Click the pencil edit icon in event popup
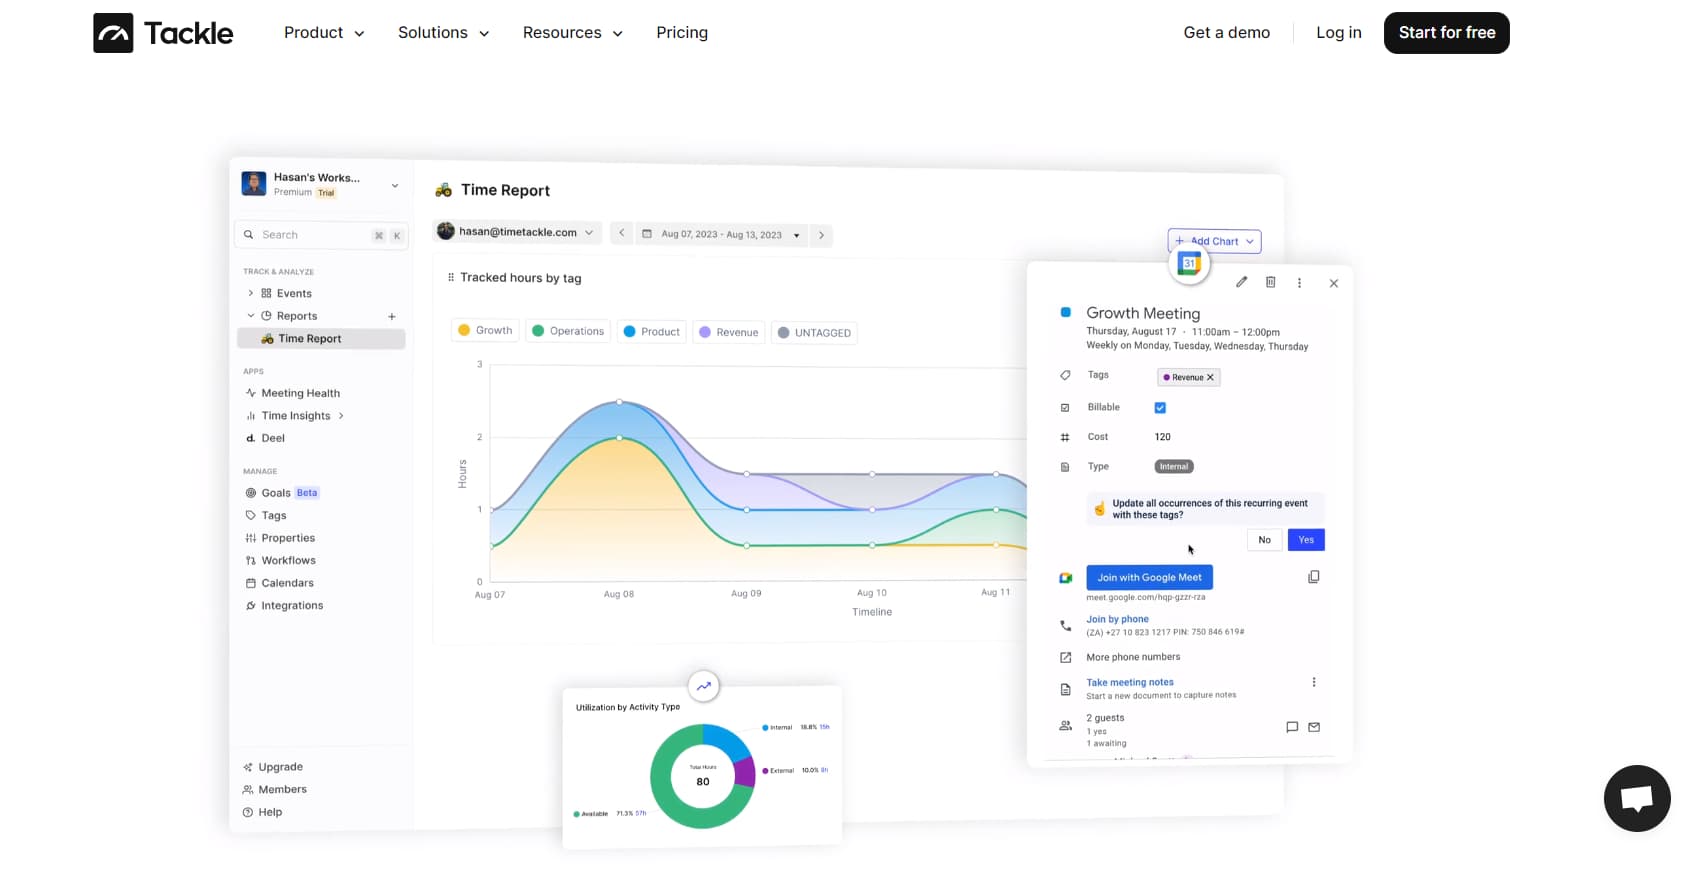1686x871 pixels. [1241, 282]
